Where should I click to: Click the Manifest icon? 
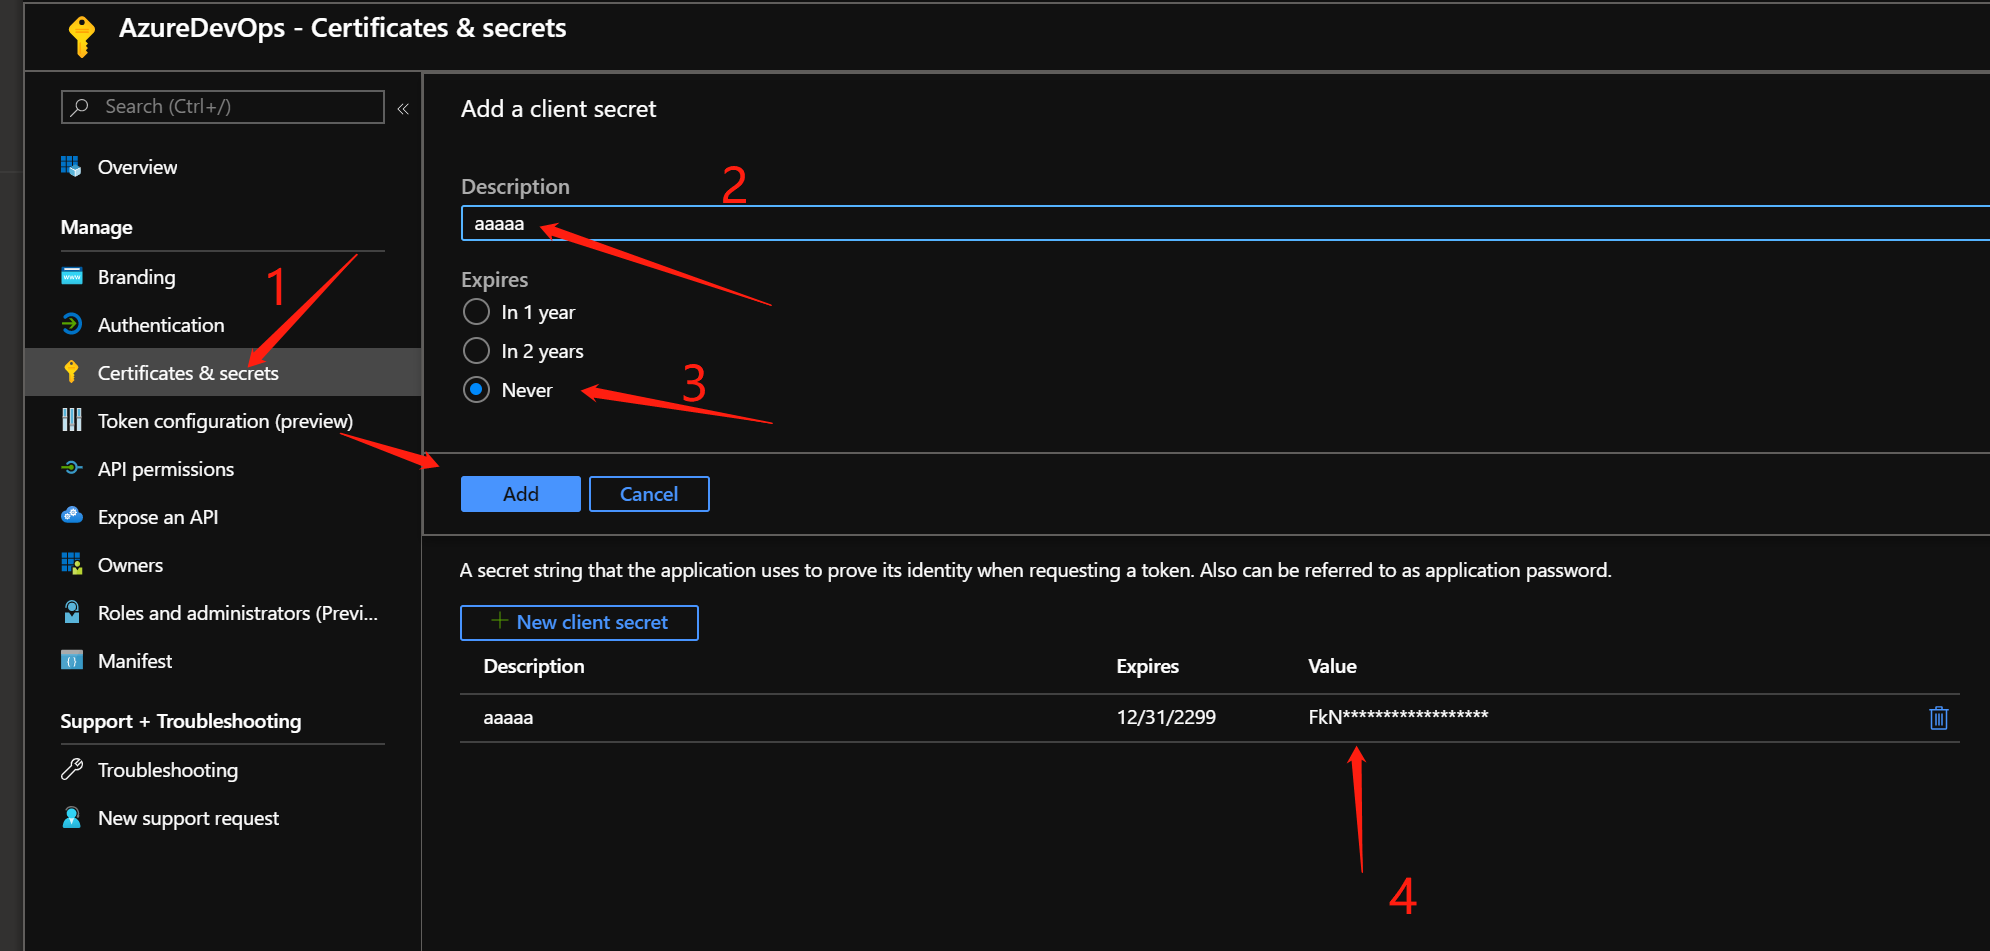pos(71,660)
